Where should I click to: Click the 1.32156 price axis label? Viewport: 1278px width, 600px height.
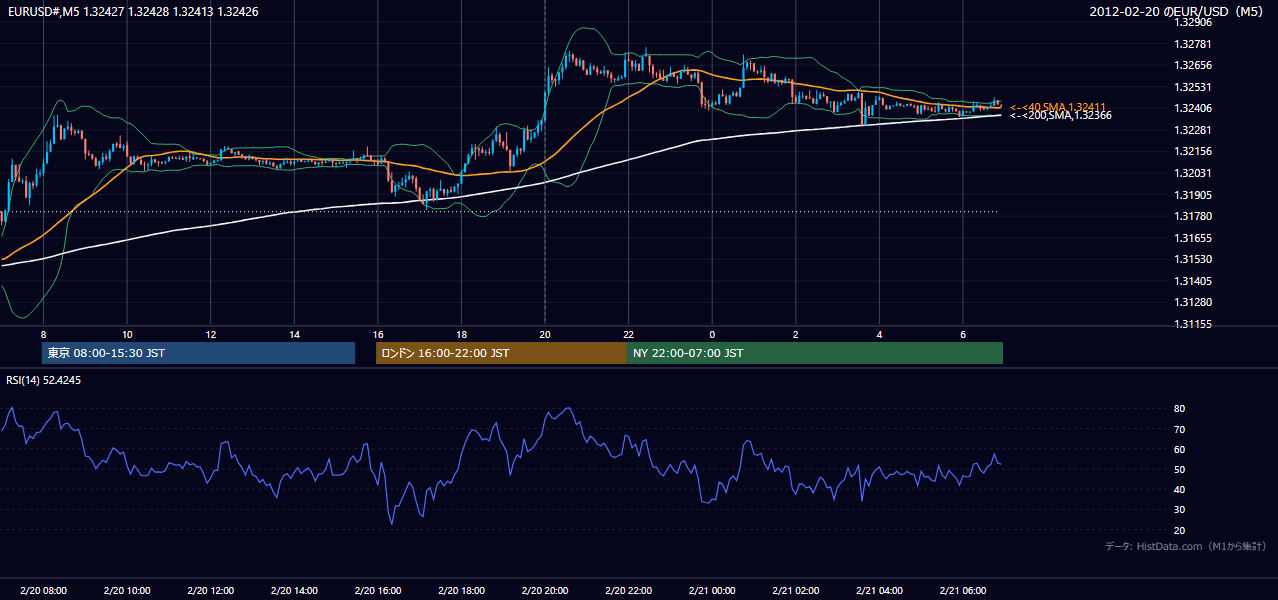(x=1193, y=151)
